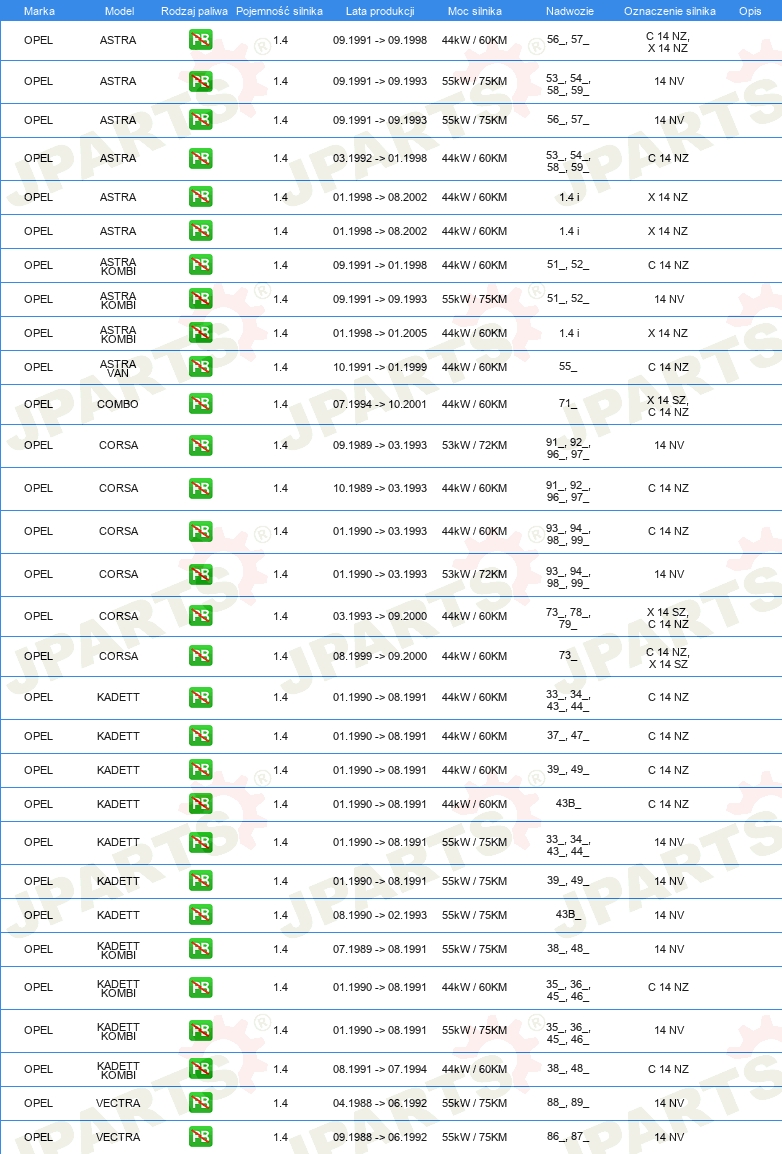Click production years 07.1989 -> 08.1991

pos(380,949)
